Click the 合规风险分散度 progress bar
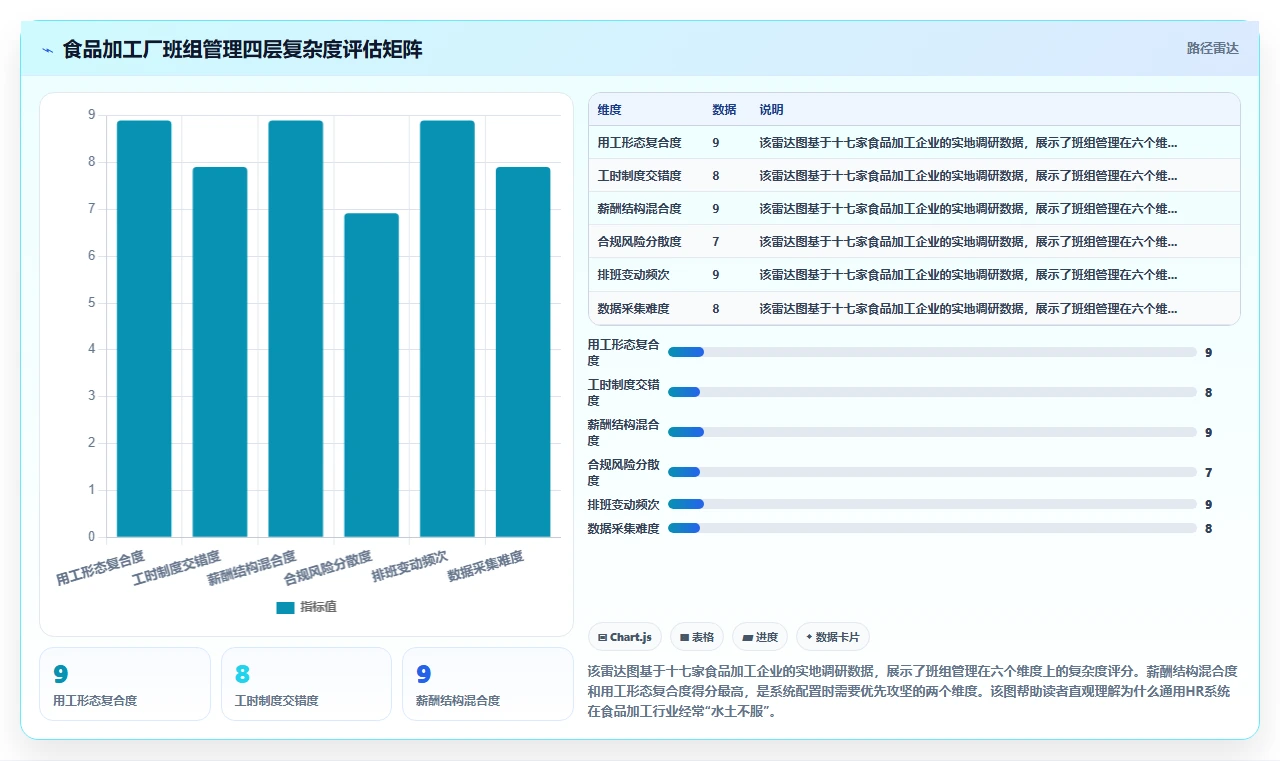The height and width of the screenshot is (761, 1280). point(932,472)
